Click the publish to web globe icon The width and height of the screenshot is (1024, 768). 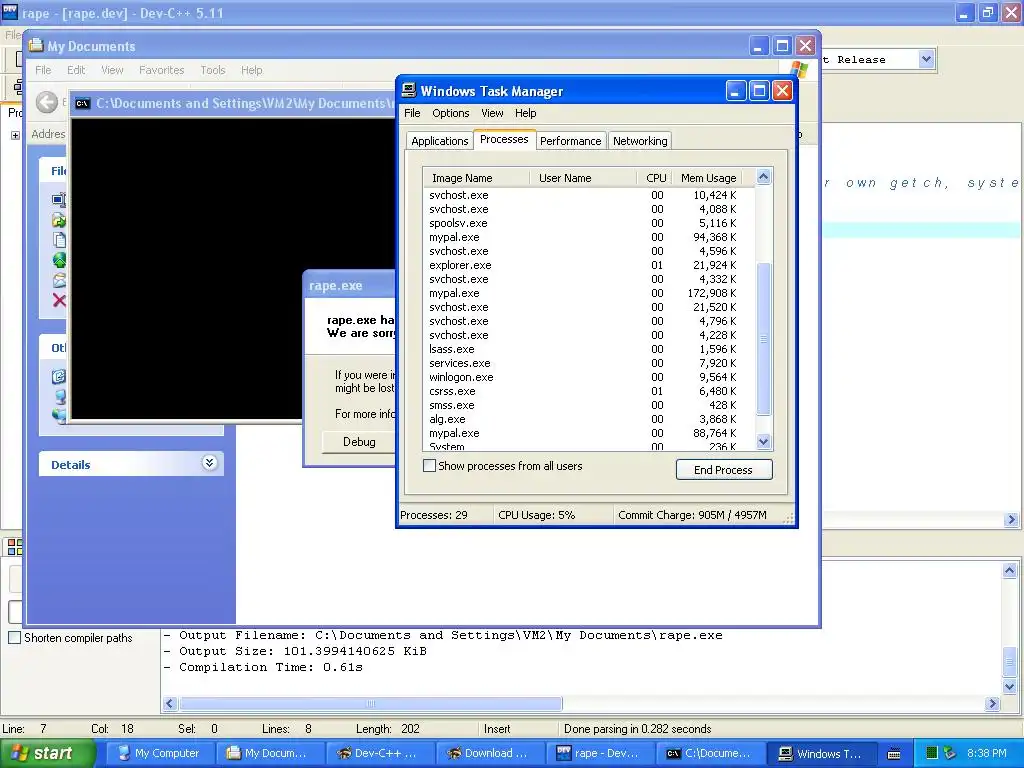(59, 260)
